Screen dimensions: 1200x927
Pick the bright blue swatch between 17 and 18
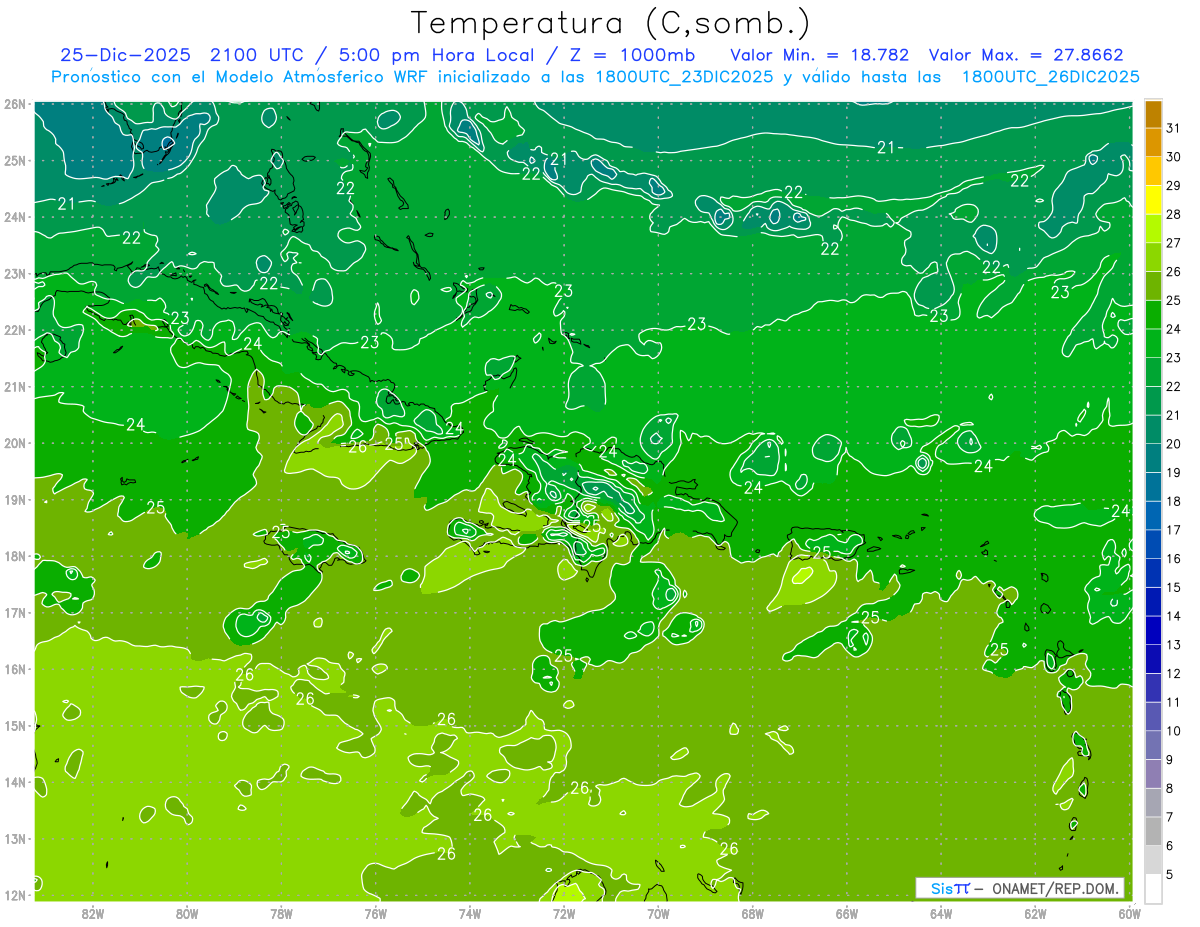1153,515
